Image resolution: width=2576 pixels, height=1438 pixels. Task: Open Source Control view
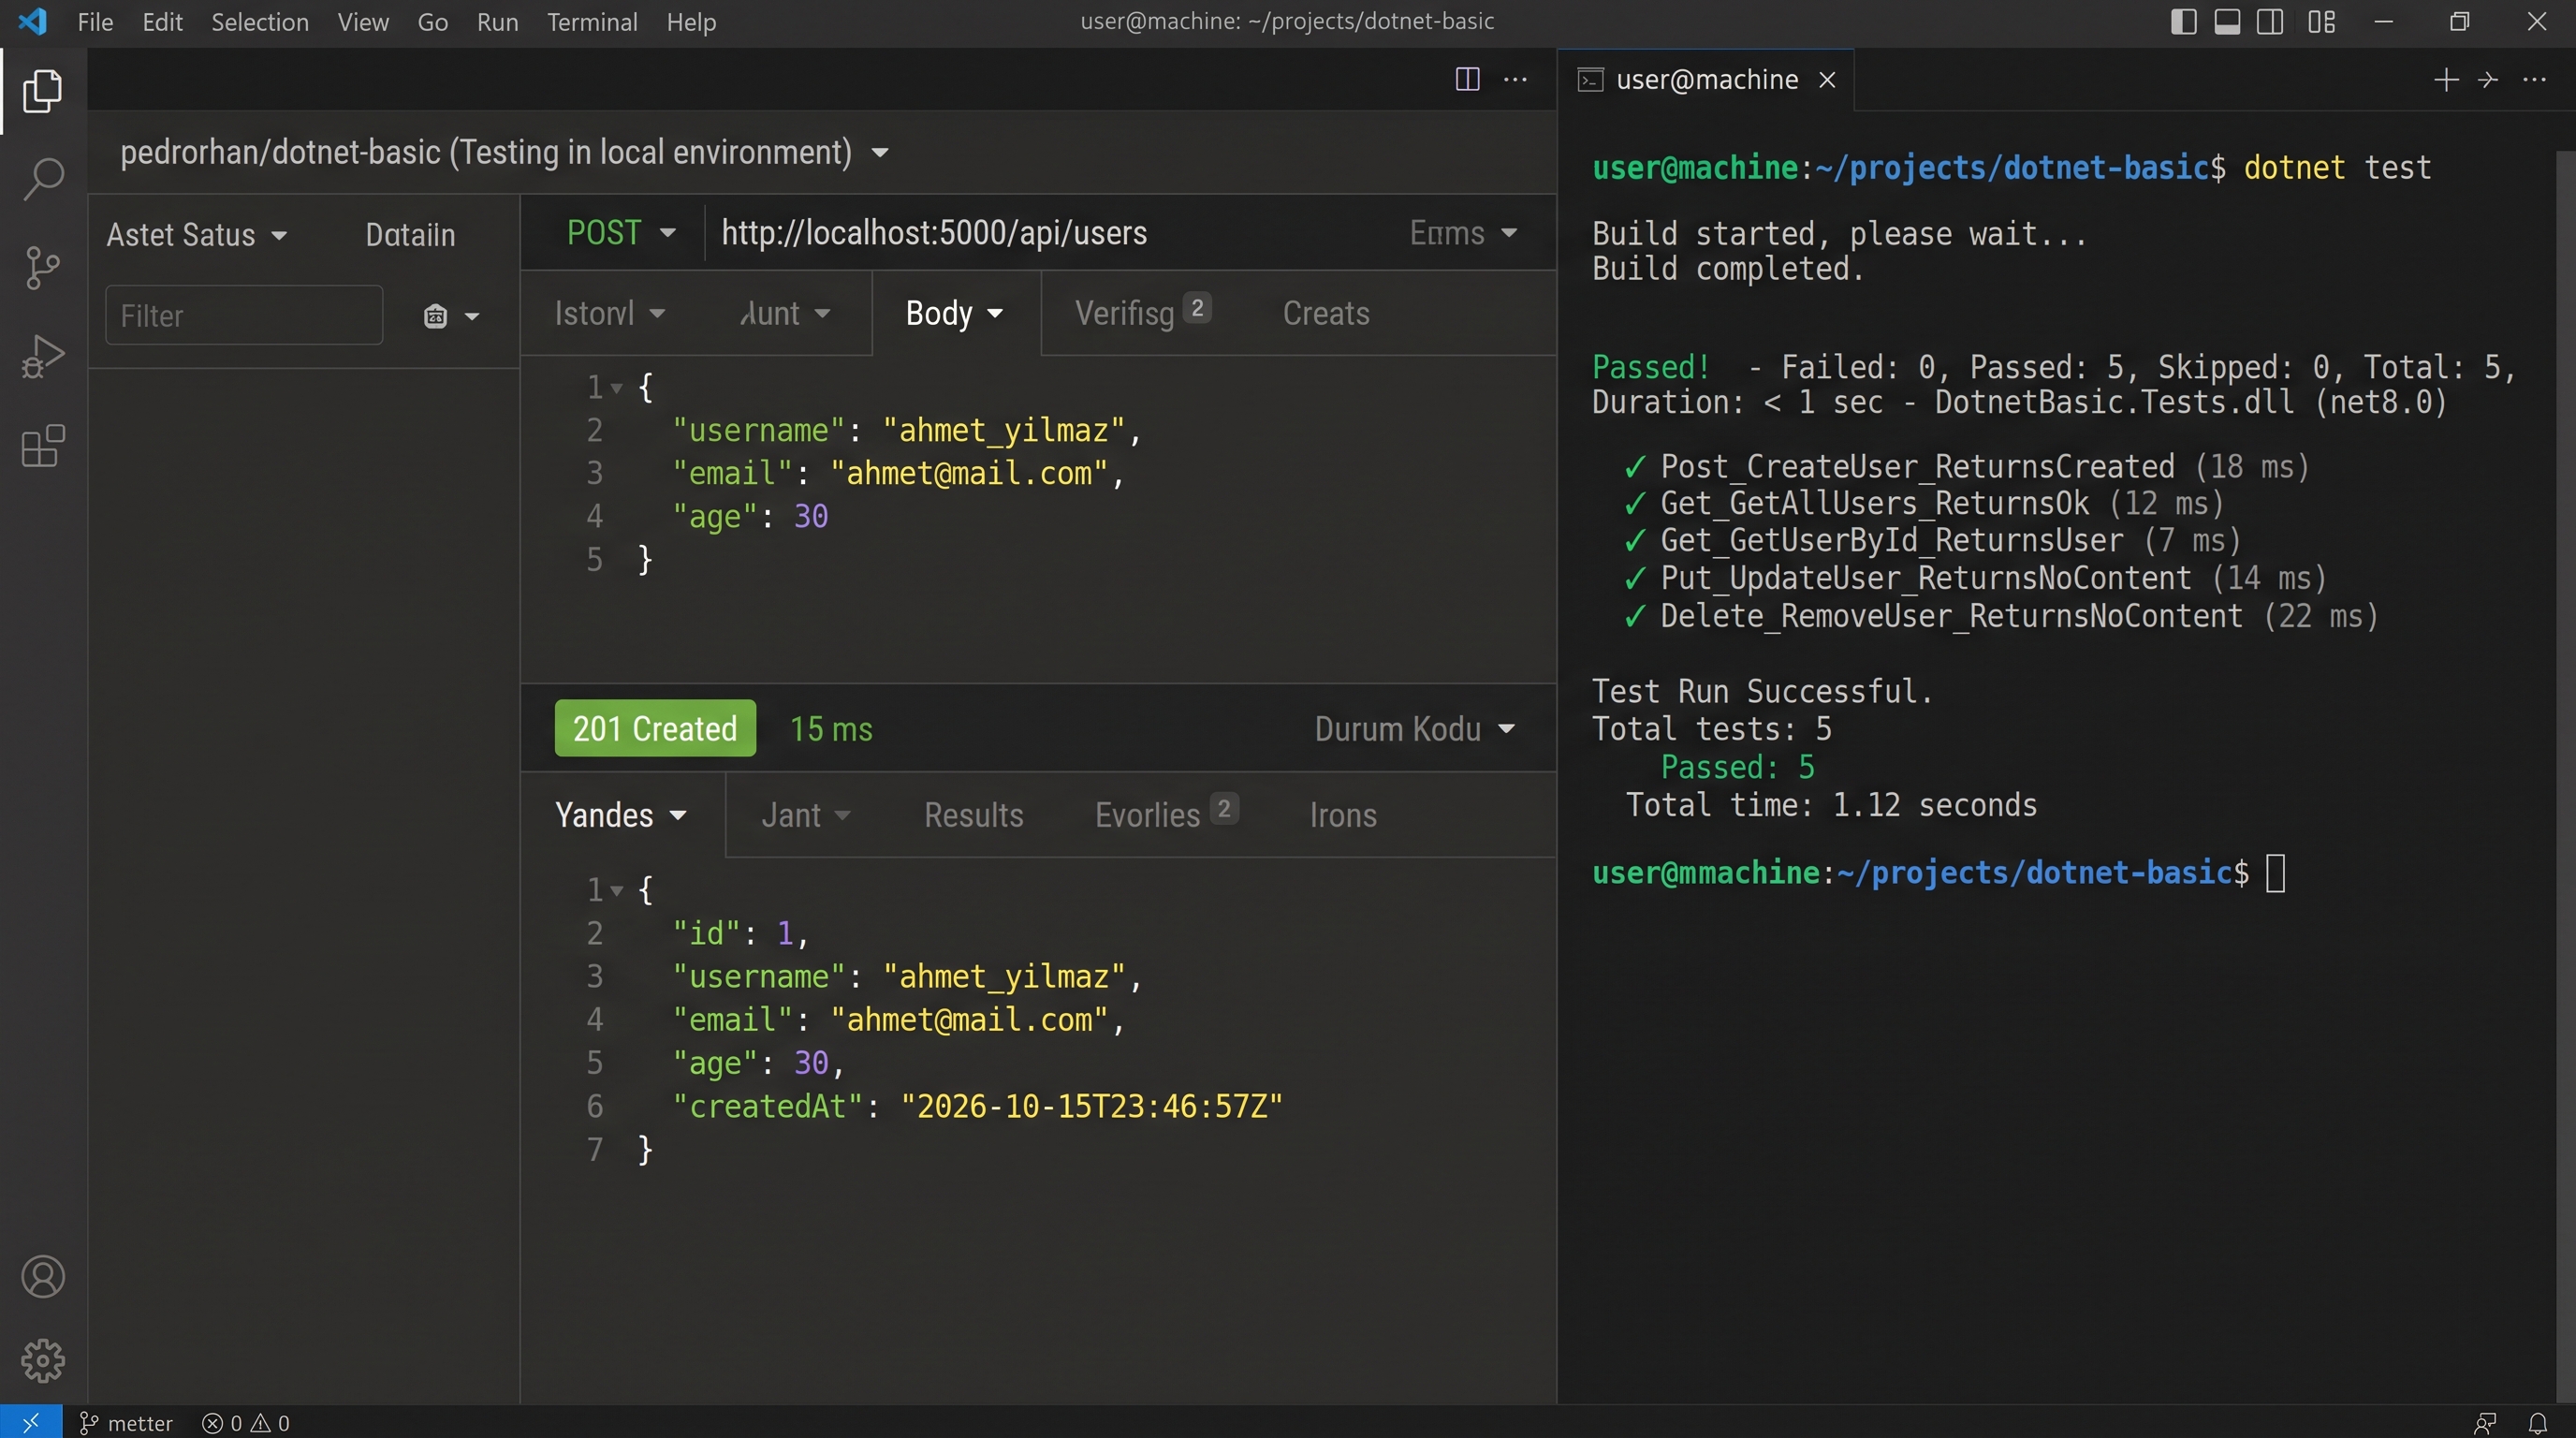pyautogui.click(x=43, y=267)
